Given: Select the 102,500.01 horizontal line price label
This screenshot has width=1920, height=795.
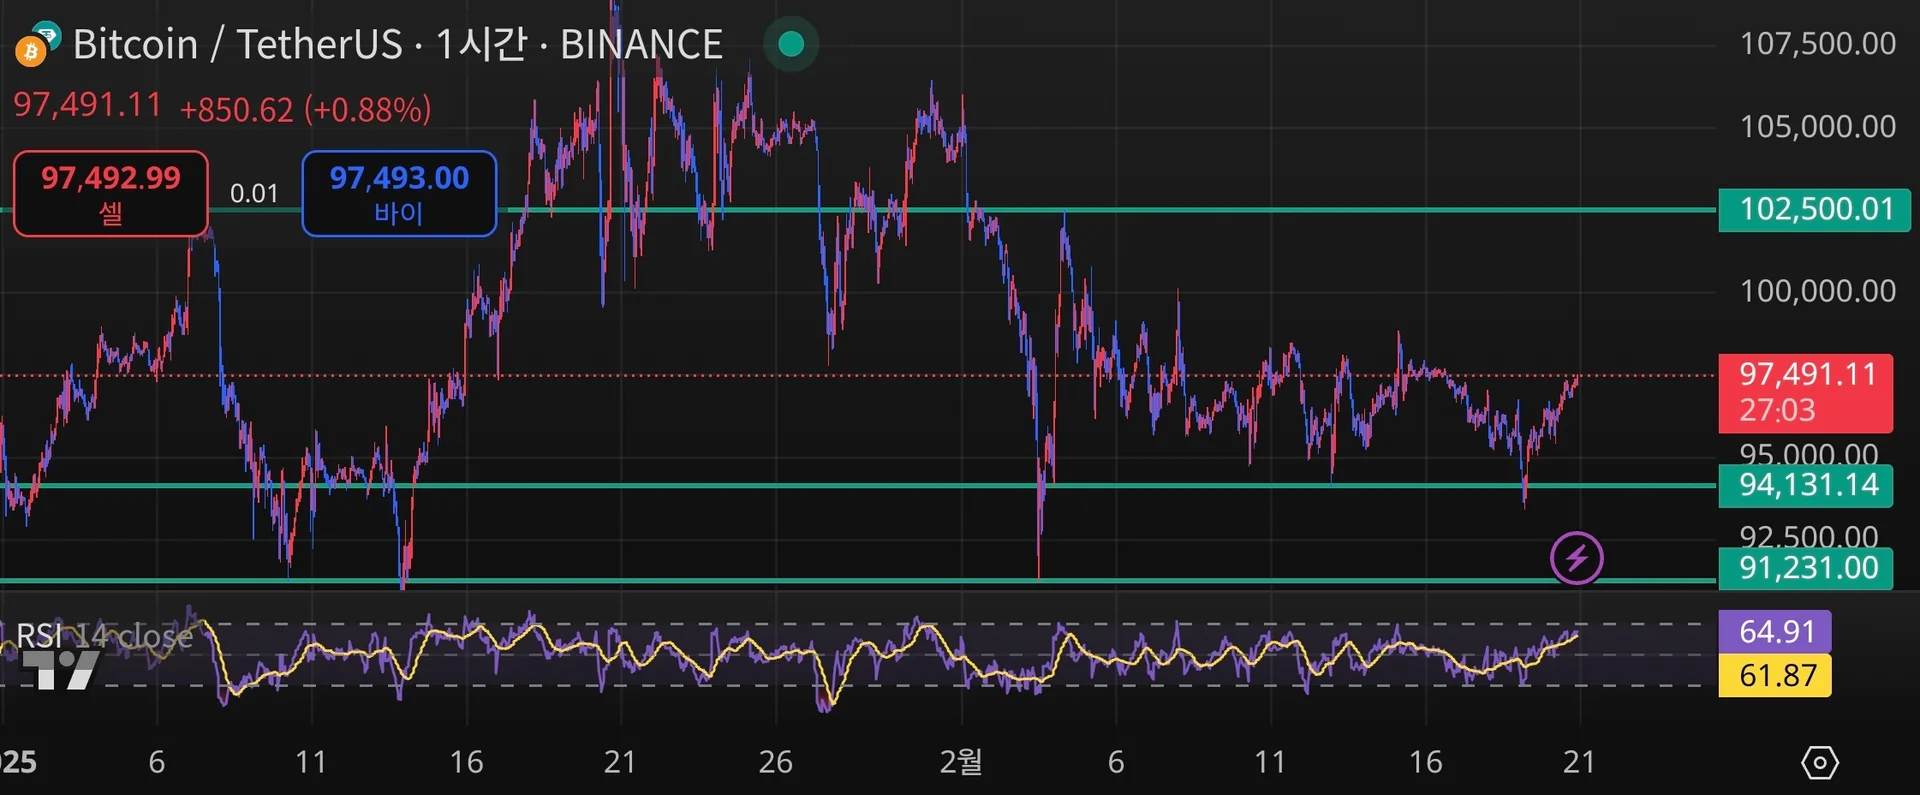Looking at the screenshot, I should coord(1815,210).
